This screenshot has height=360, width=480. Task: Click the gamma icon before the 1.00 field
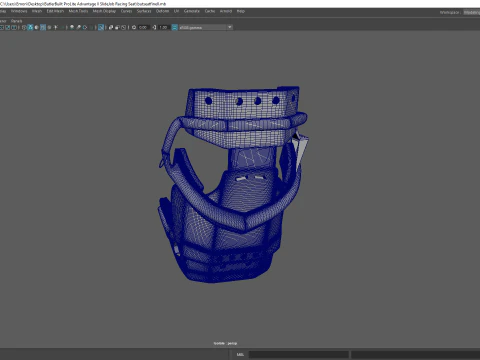[x=154, y=27]
